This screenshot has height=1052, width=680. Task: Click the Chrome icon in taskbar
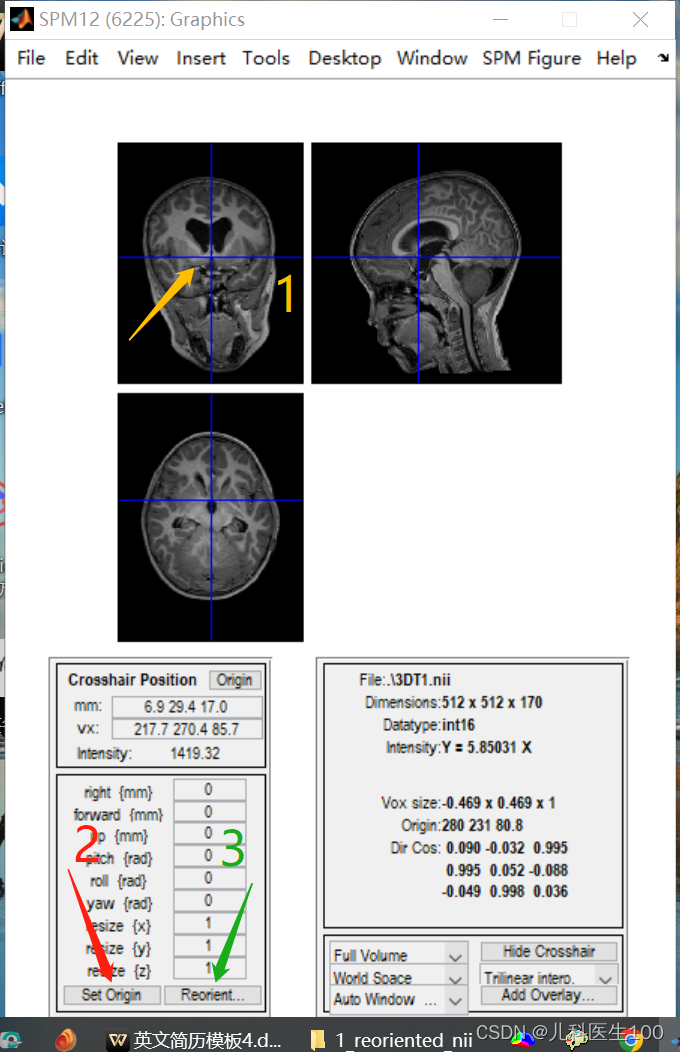pyautogui.click(x=629, y=1041)
